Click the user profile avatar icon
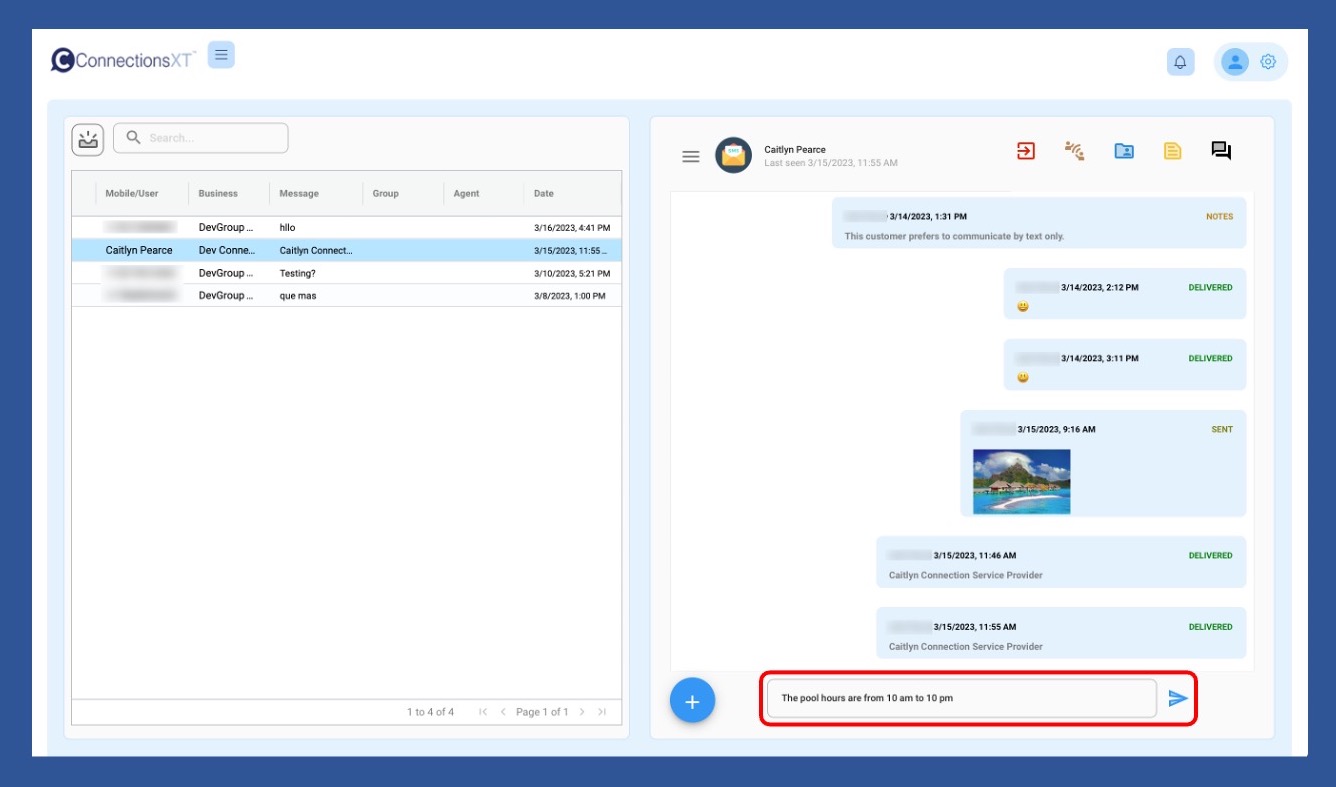 (x=1236, y=62)
